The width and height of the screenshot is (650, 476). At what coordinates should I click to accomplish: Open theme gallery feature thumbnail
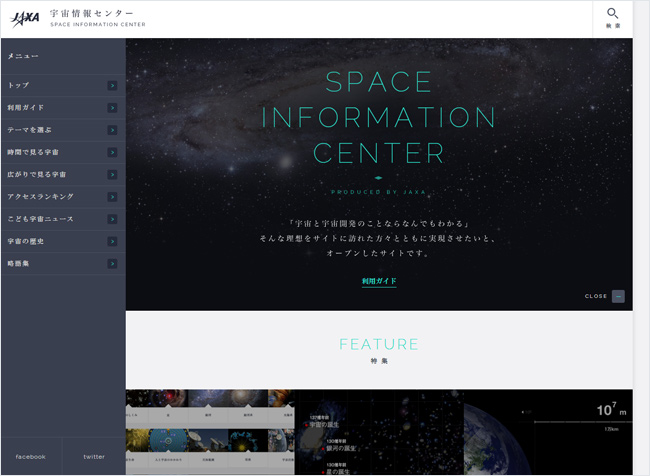point(210,432)
